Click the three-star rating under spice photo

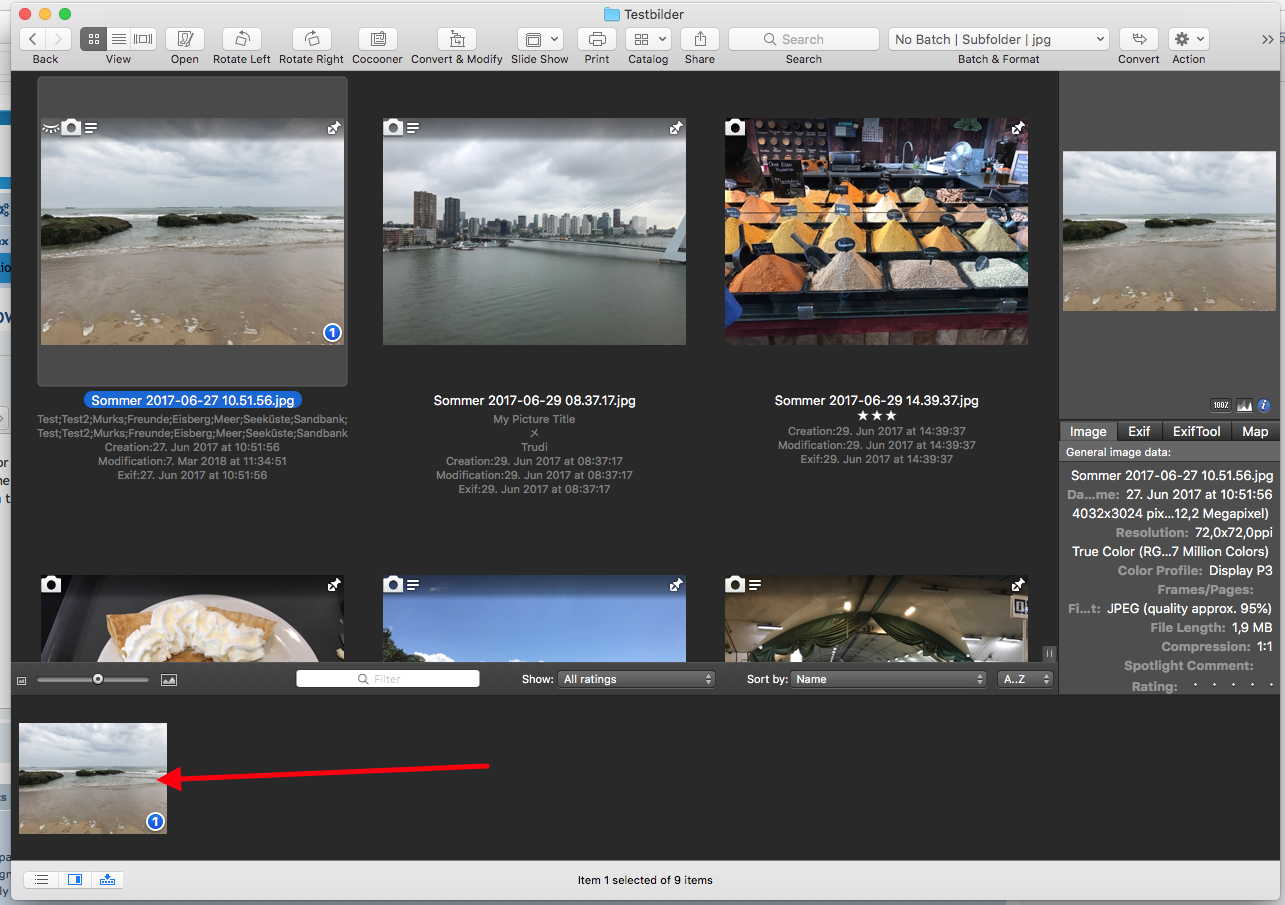tap(876, 416)
